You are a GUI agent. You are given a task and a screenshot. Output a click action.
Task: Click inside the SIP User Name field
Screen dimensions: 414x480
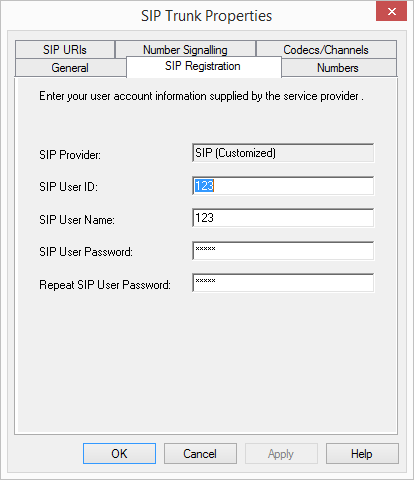click(283, 218)
